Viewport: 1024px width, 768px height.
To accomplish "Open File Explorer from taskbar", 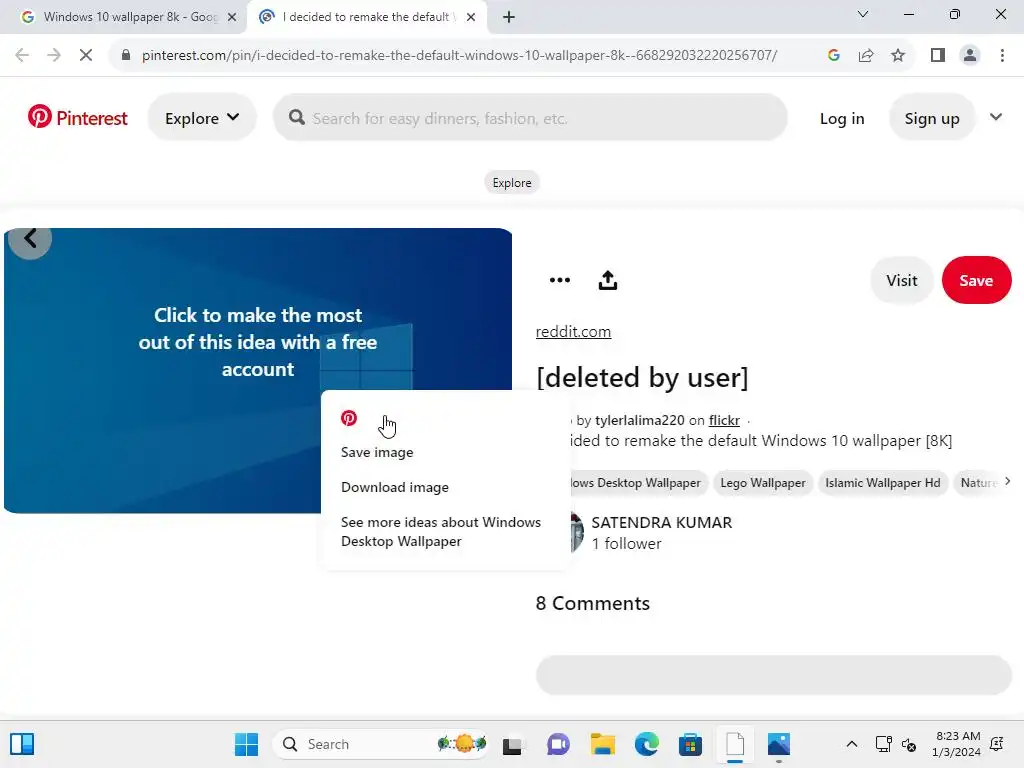I will tap(602, 744).
